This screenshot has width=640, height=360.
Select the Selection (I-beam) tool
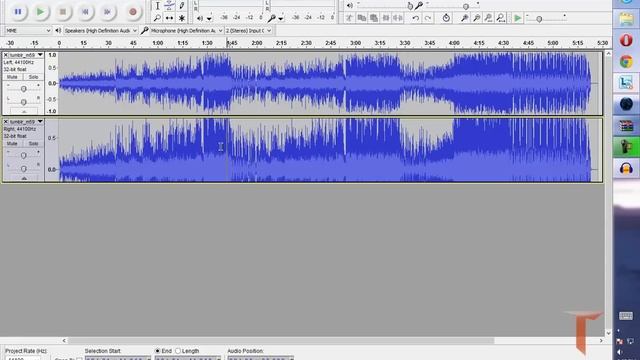tap(158, 6)
